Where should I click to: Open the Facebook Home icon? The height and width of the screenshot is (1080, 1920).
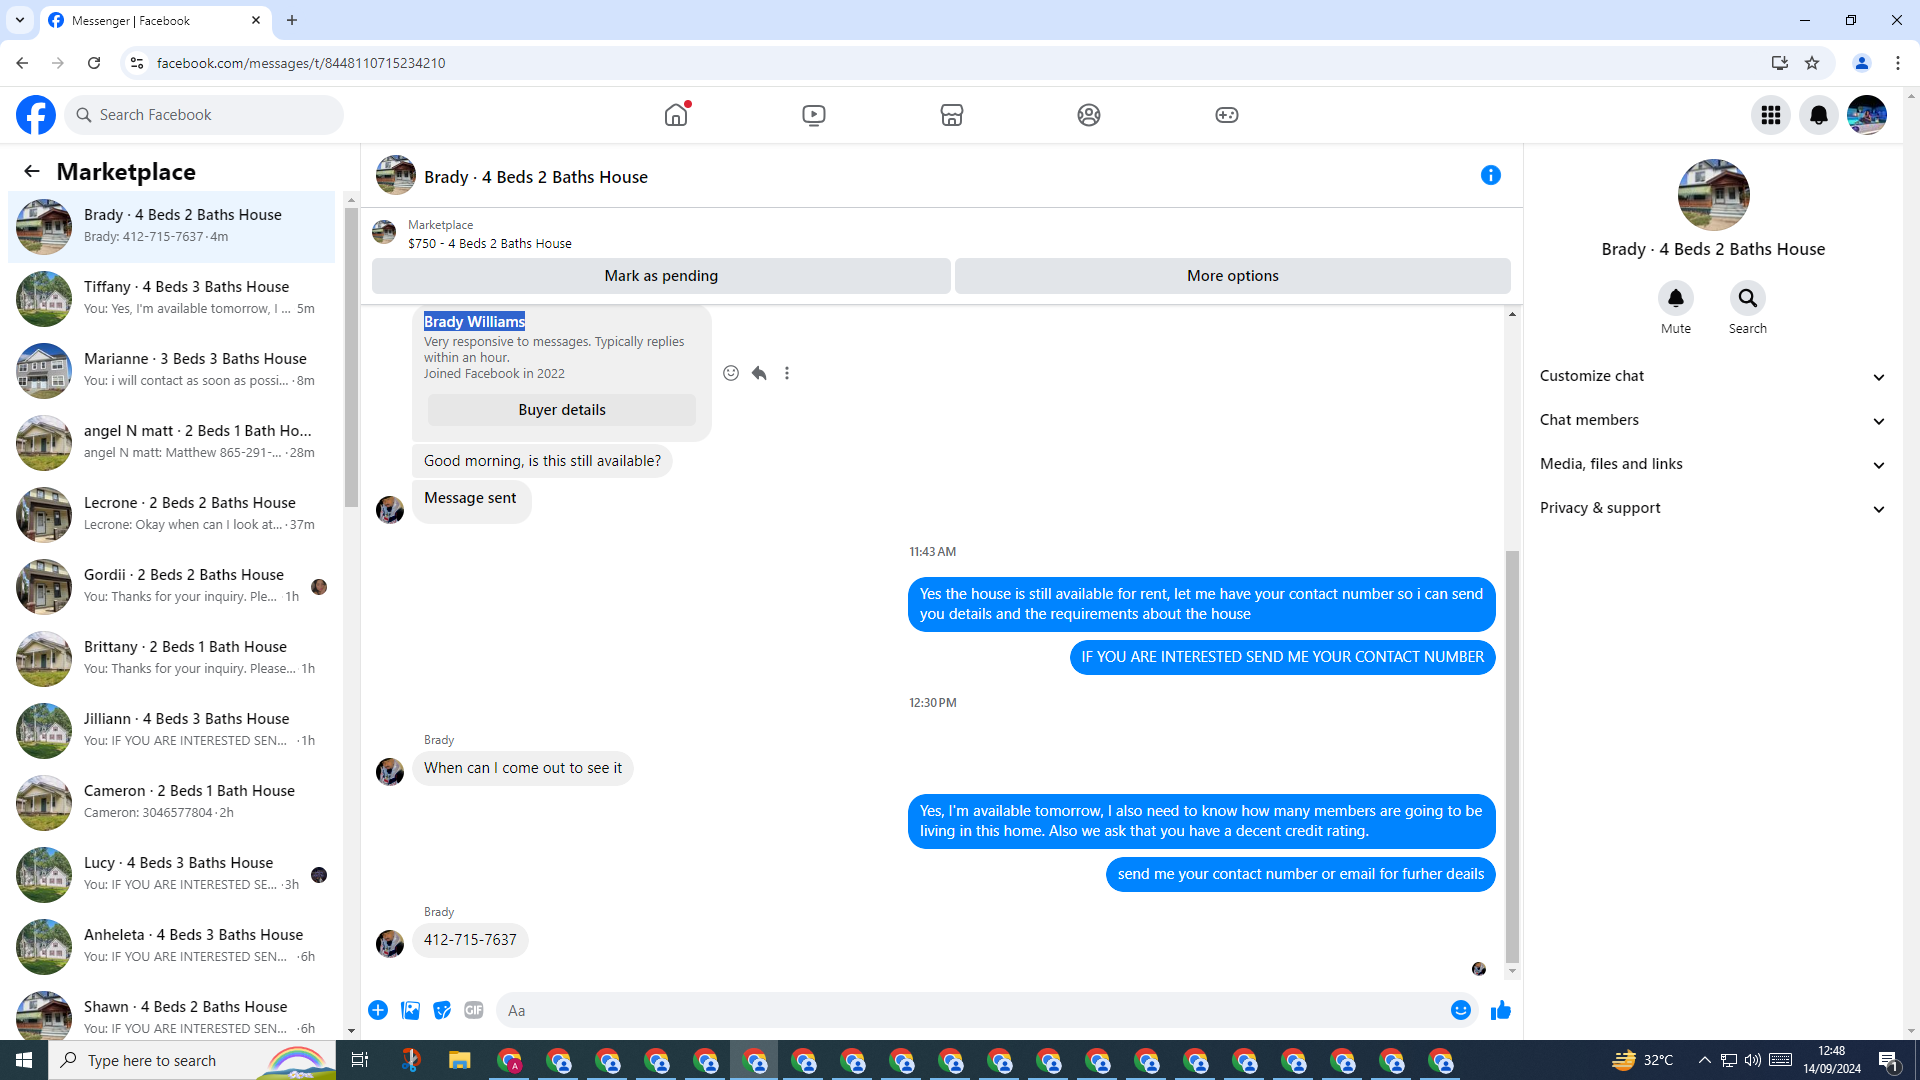pos(676,115)
